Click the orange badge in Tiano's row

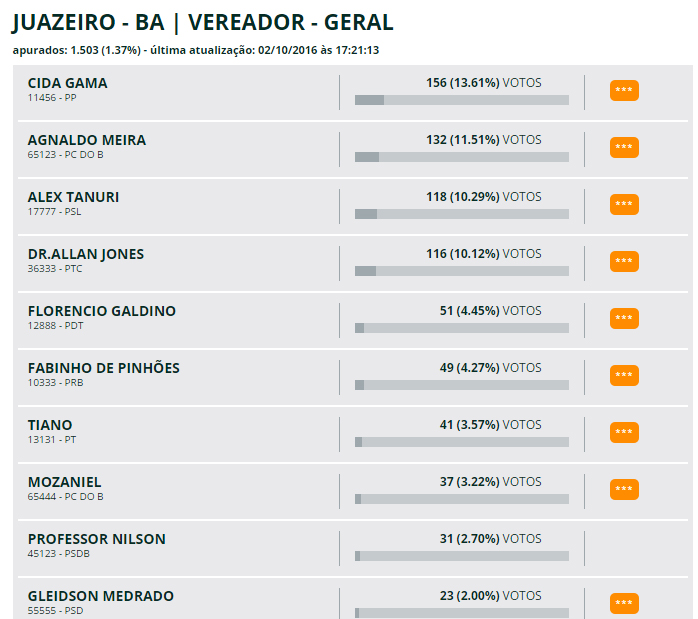(624, 433)
